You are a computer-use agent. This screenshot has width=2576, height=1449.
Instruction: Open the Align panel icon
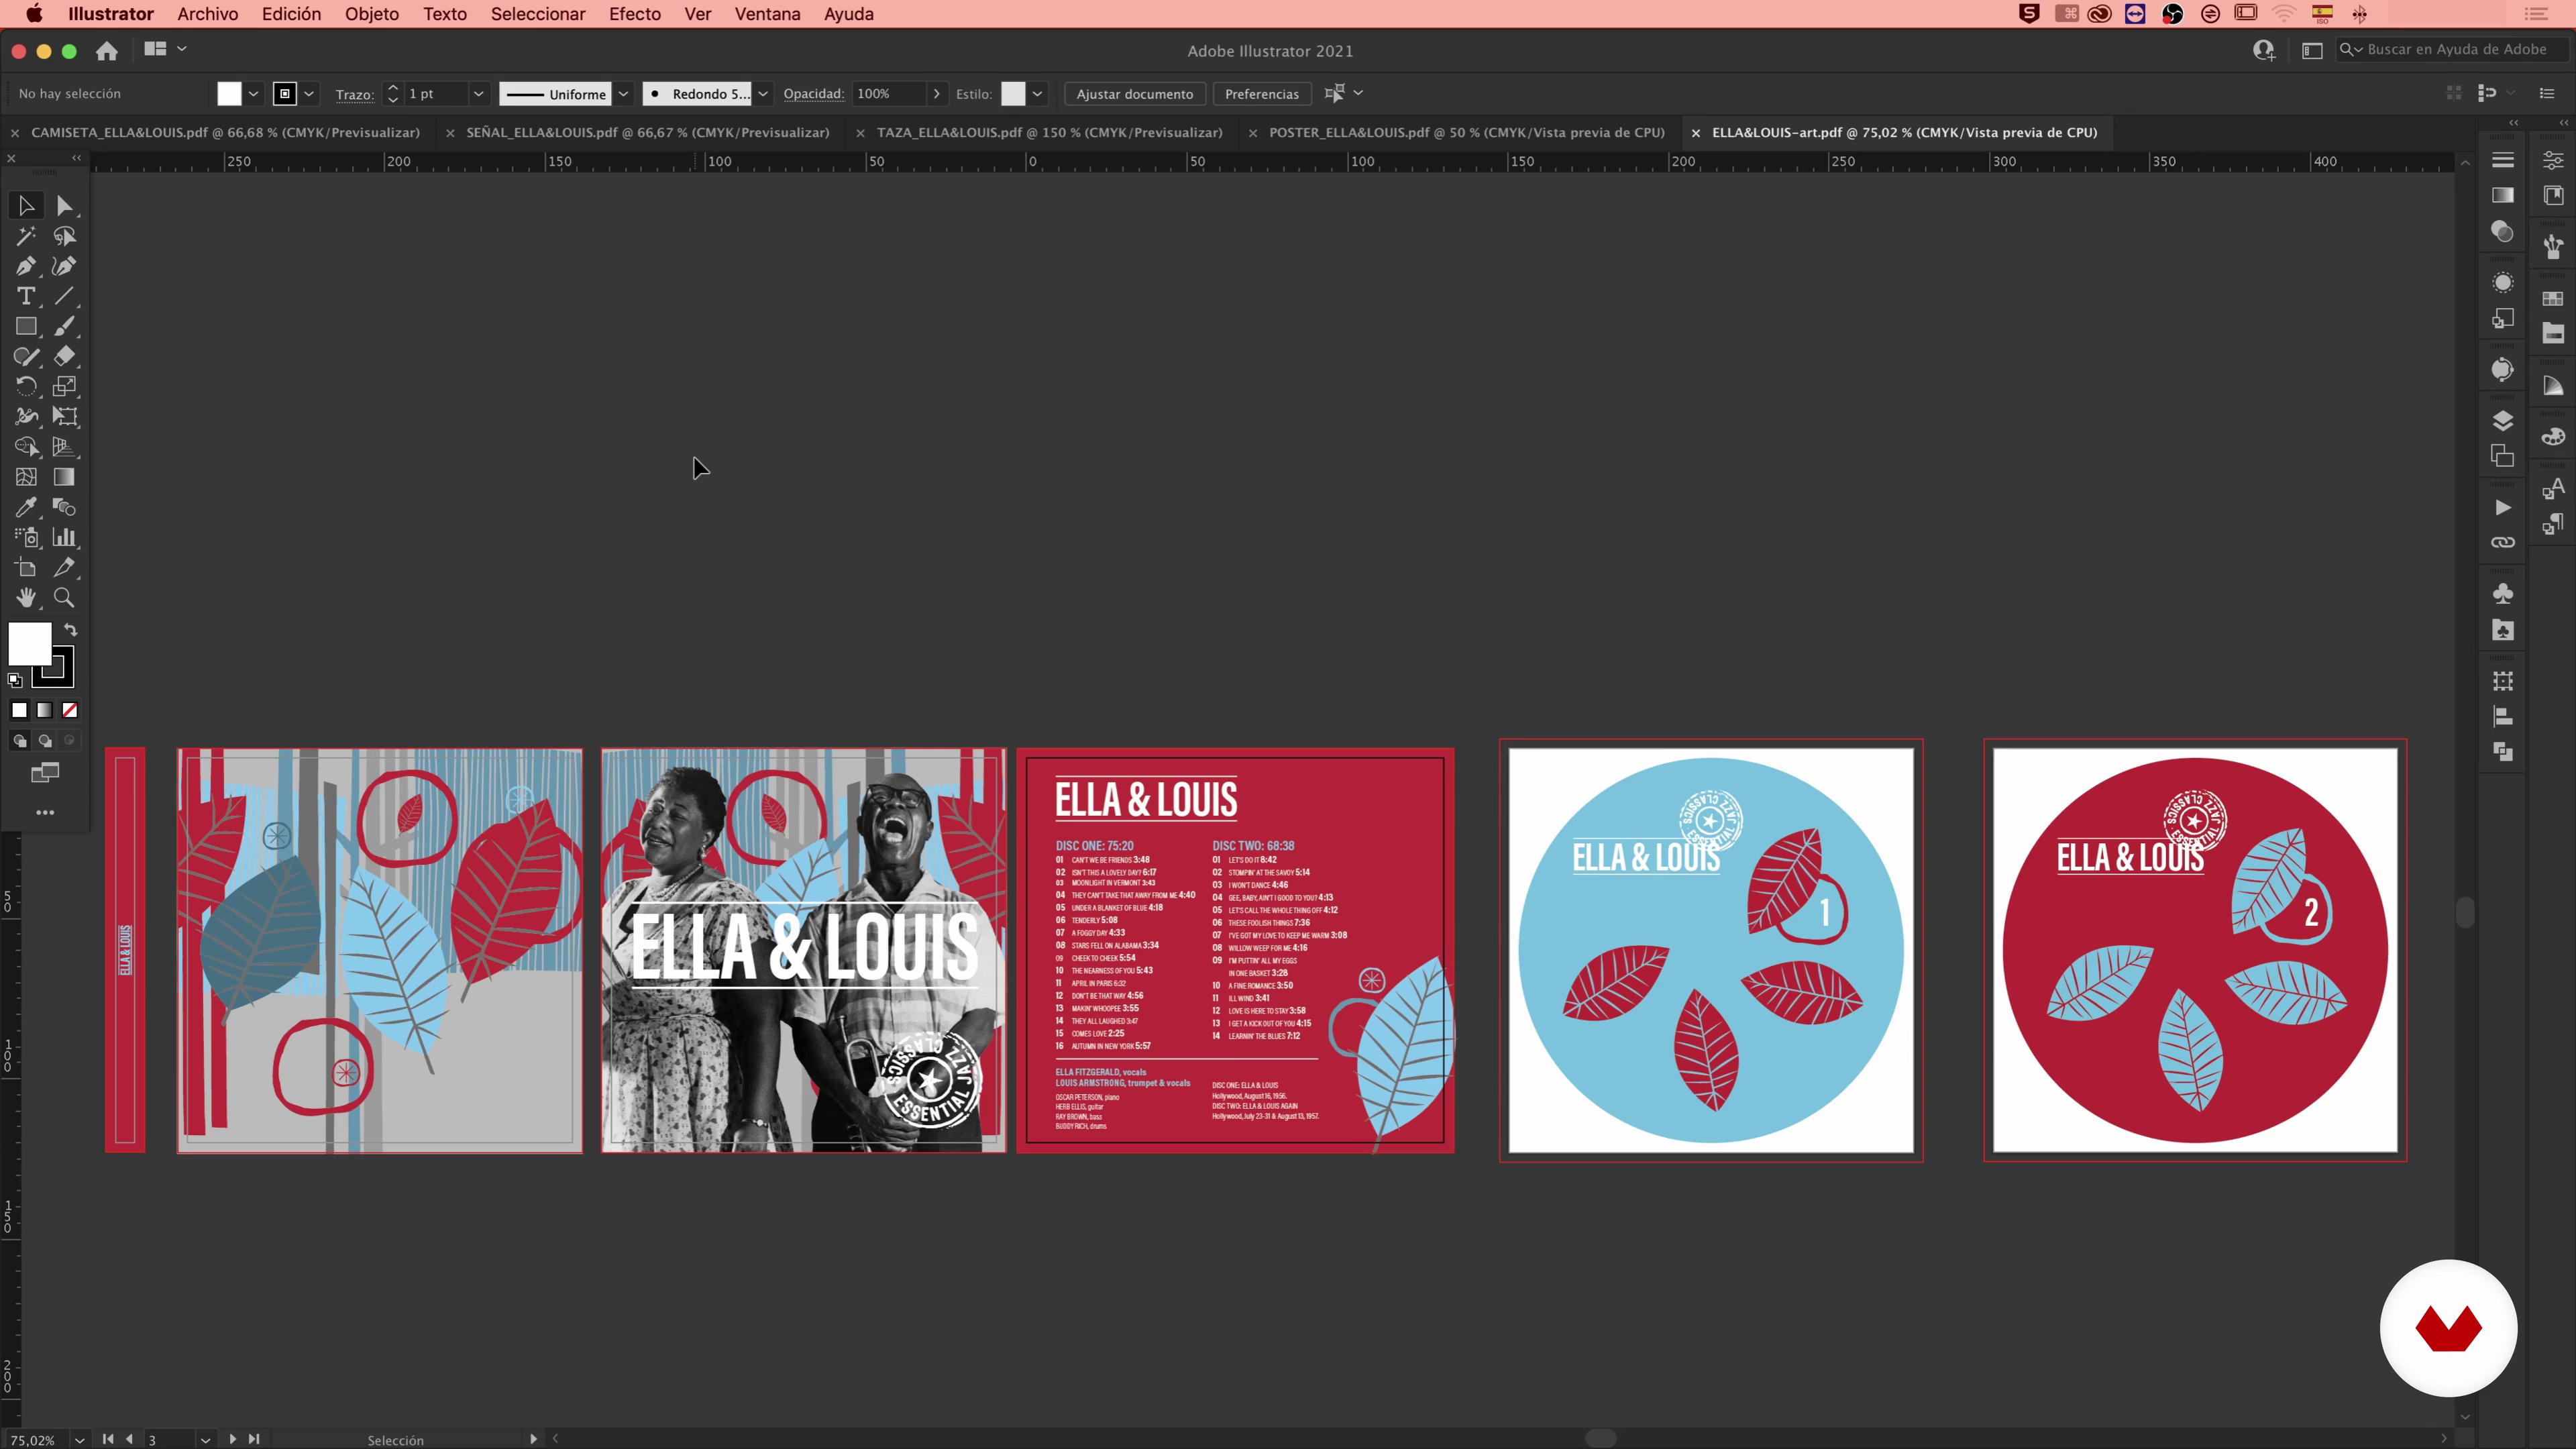pyautogui.click(x=2502, y=716)
